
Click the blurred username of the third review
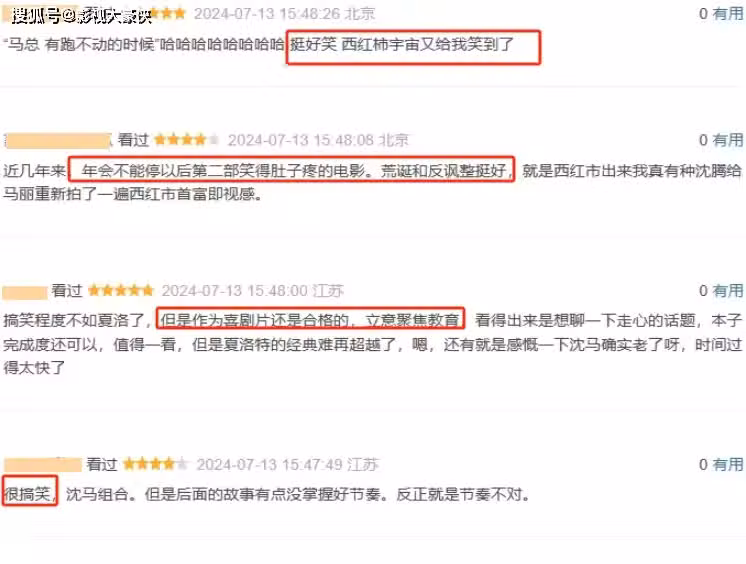[25, 291]
